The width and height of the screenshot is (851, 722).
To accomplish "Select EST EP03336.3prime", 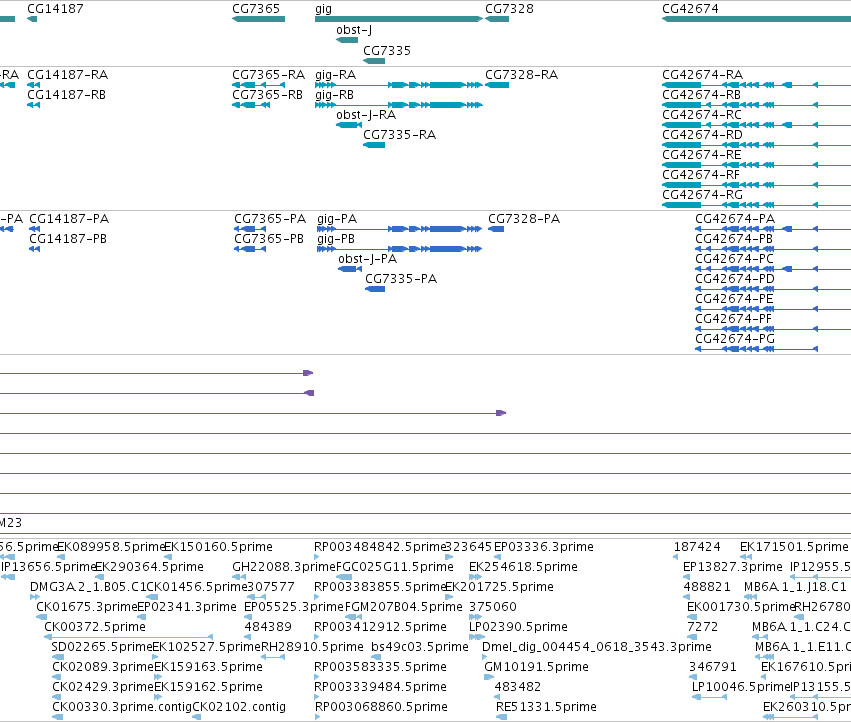I will coord(544,547).
